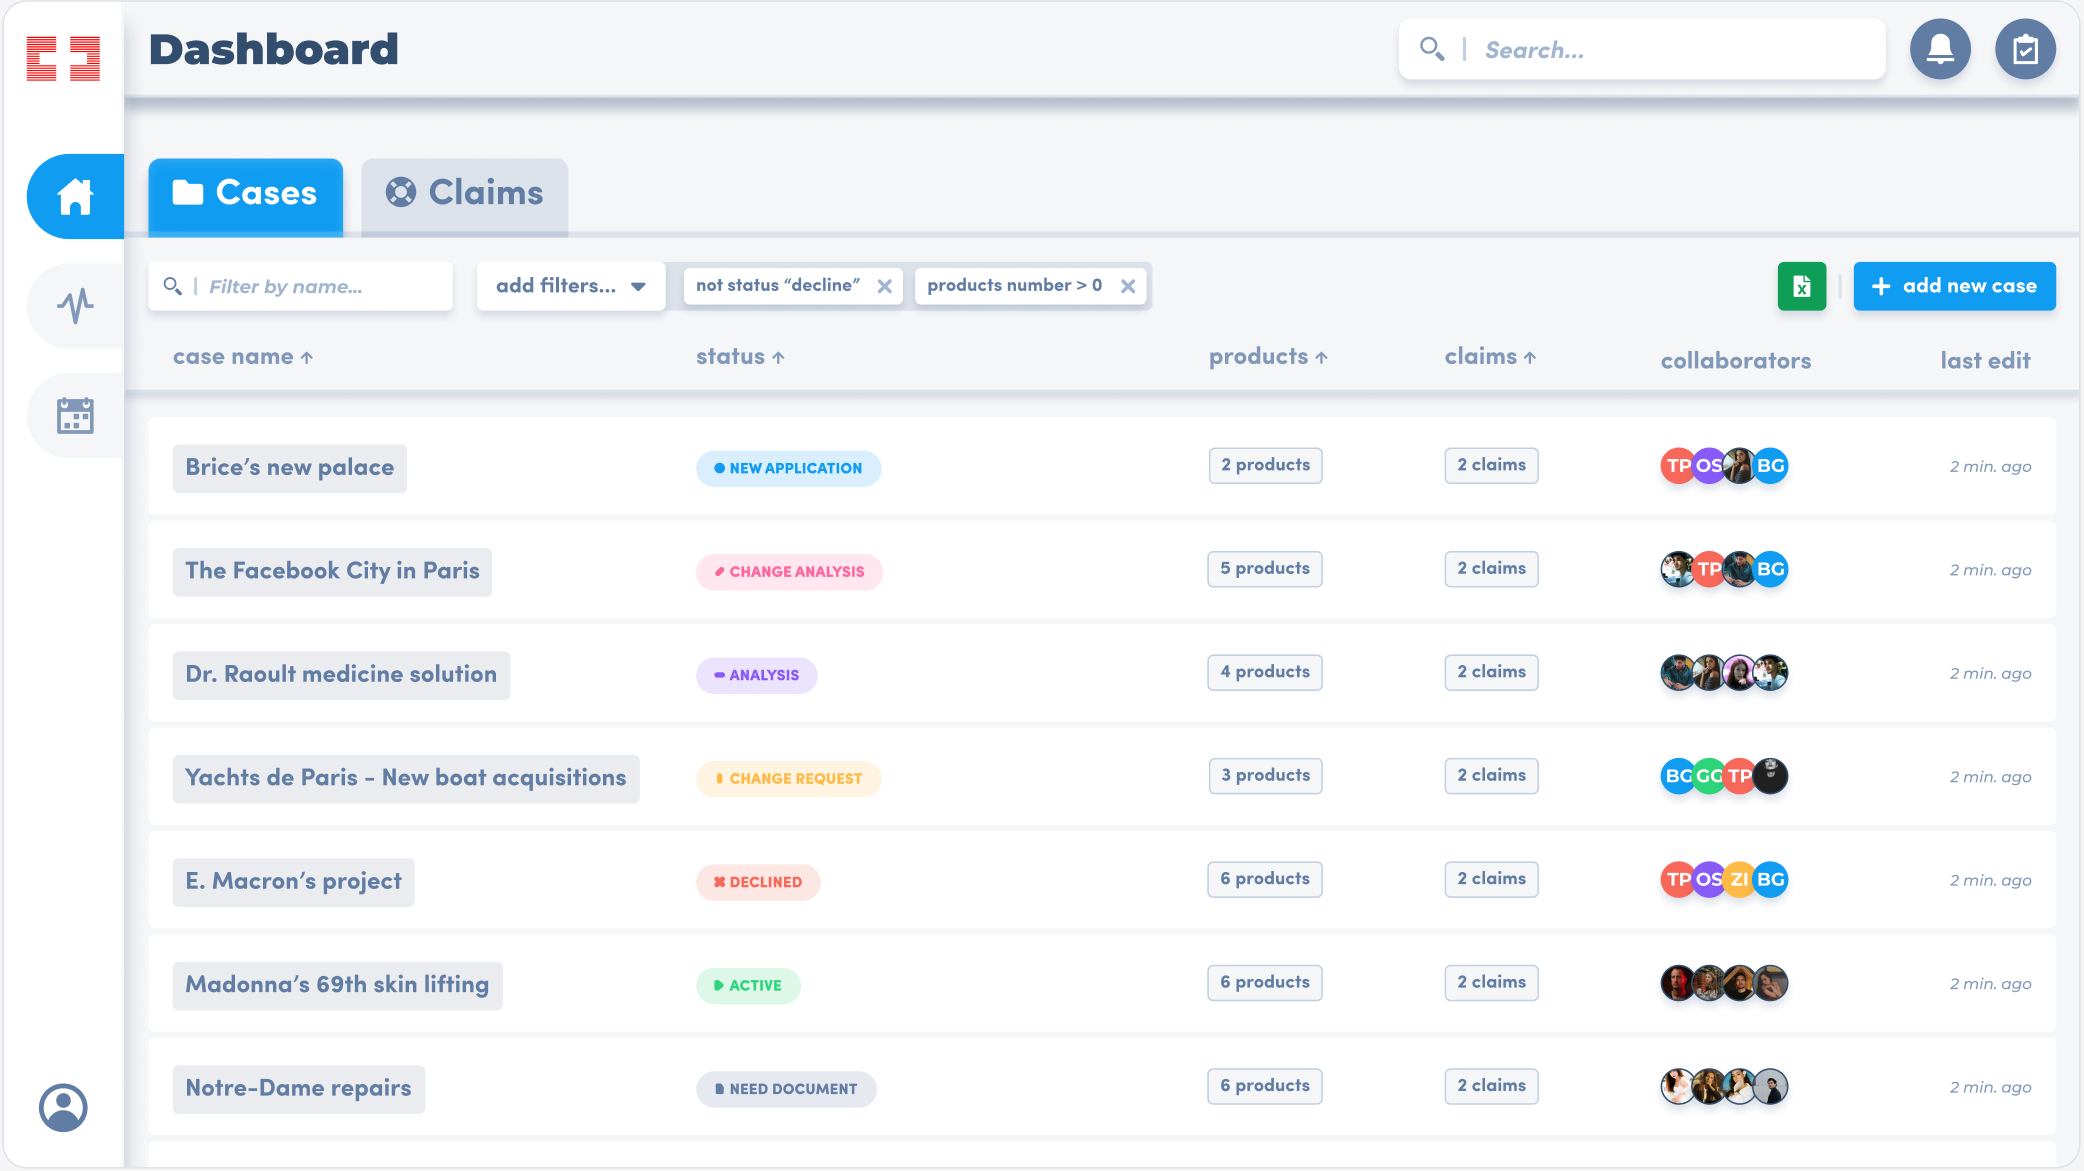Image resolution: width=2084 pixels, height=1171 pixels.
Task: Click the ZI collaborator avatar
Action: click(x=1740, y=880)
